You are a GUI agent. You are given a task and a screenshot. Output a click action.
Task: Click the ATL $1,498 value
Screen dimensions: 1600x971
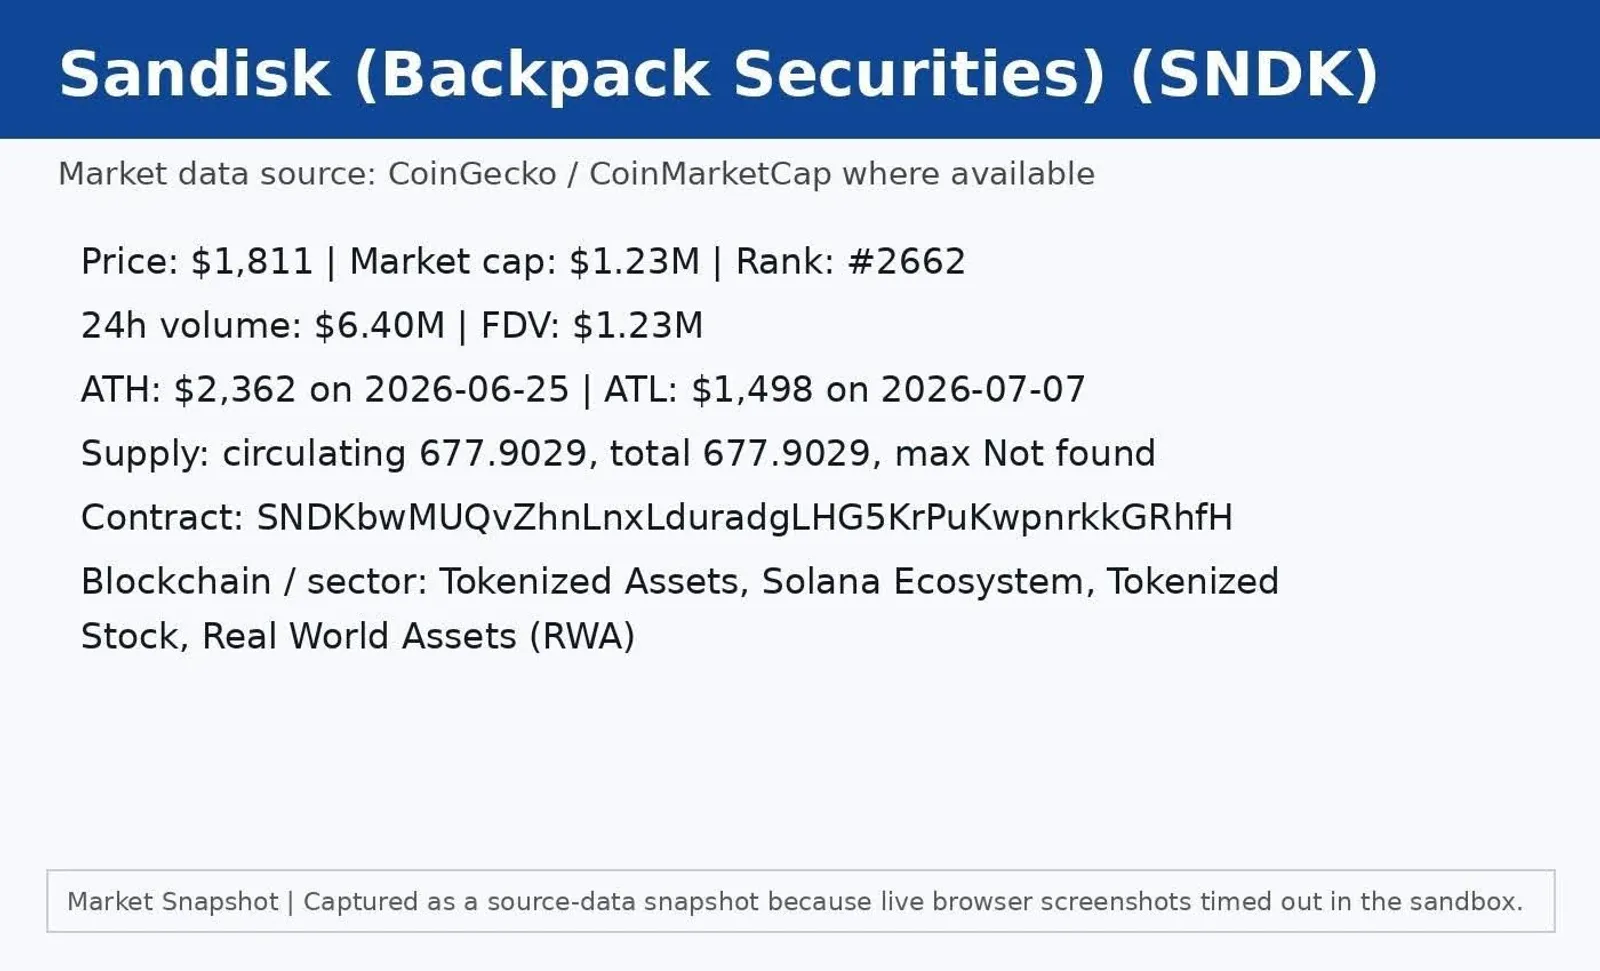point(752,390)
